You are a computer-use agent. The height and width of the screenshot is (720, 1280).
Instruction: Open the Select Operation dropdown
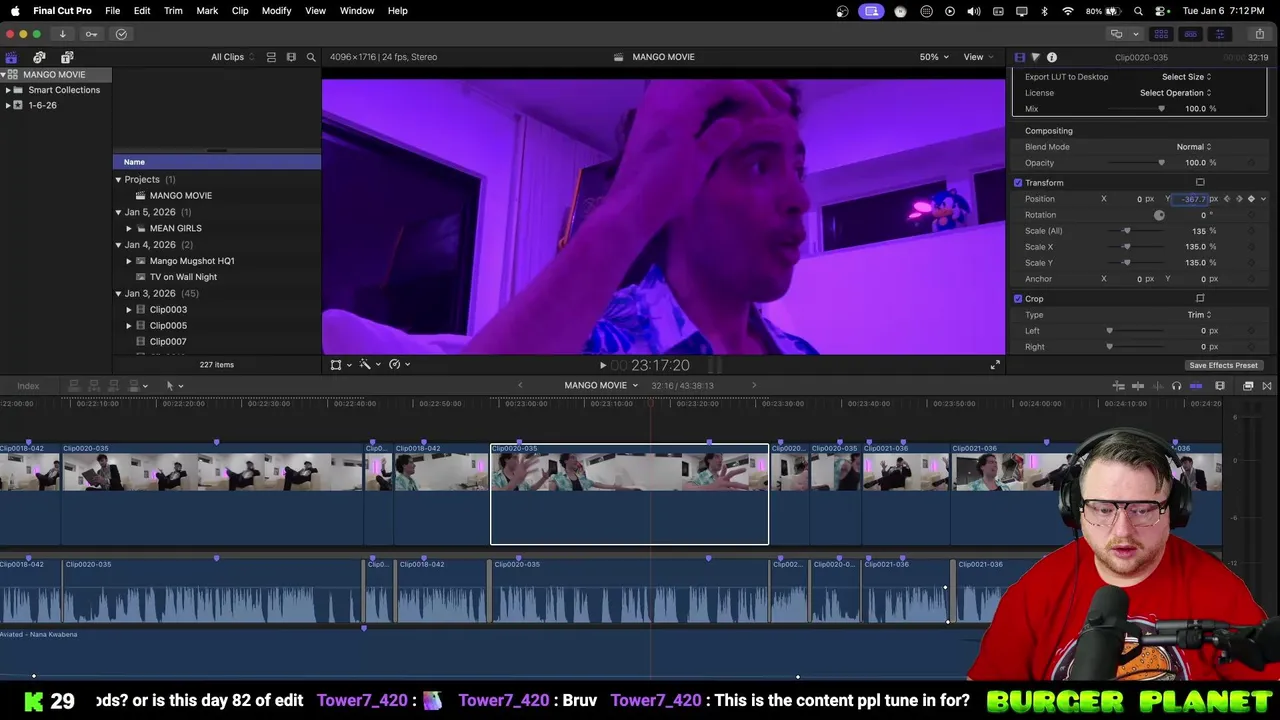click(1175, 93)
